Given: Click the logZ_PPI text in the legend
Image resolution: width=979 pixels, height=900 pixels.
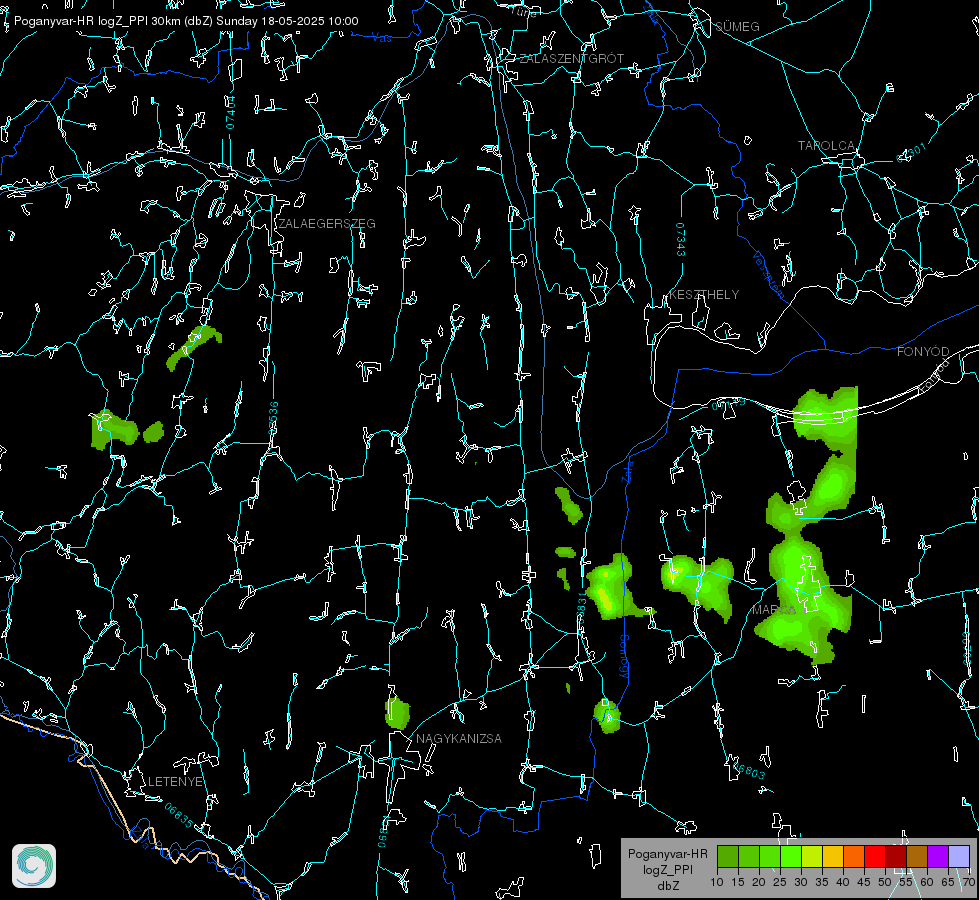Looking at the screenshot, I should click(x=668, y=869).
